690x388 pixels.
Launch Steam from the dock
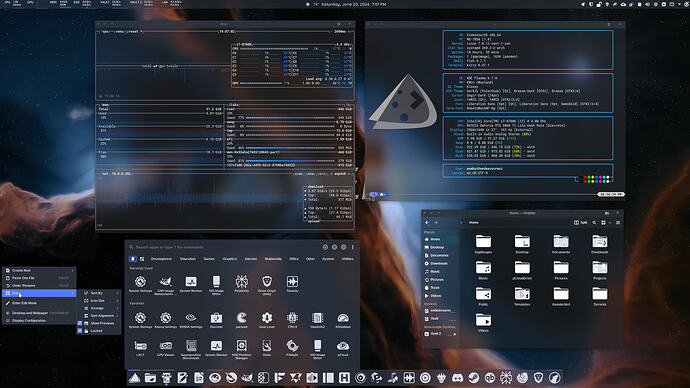click(x=473, y=377)
